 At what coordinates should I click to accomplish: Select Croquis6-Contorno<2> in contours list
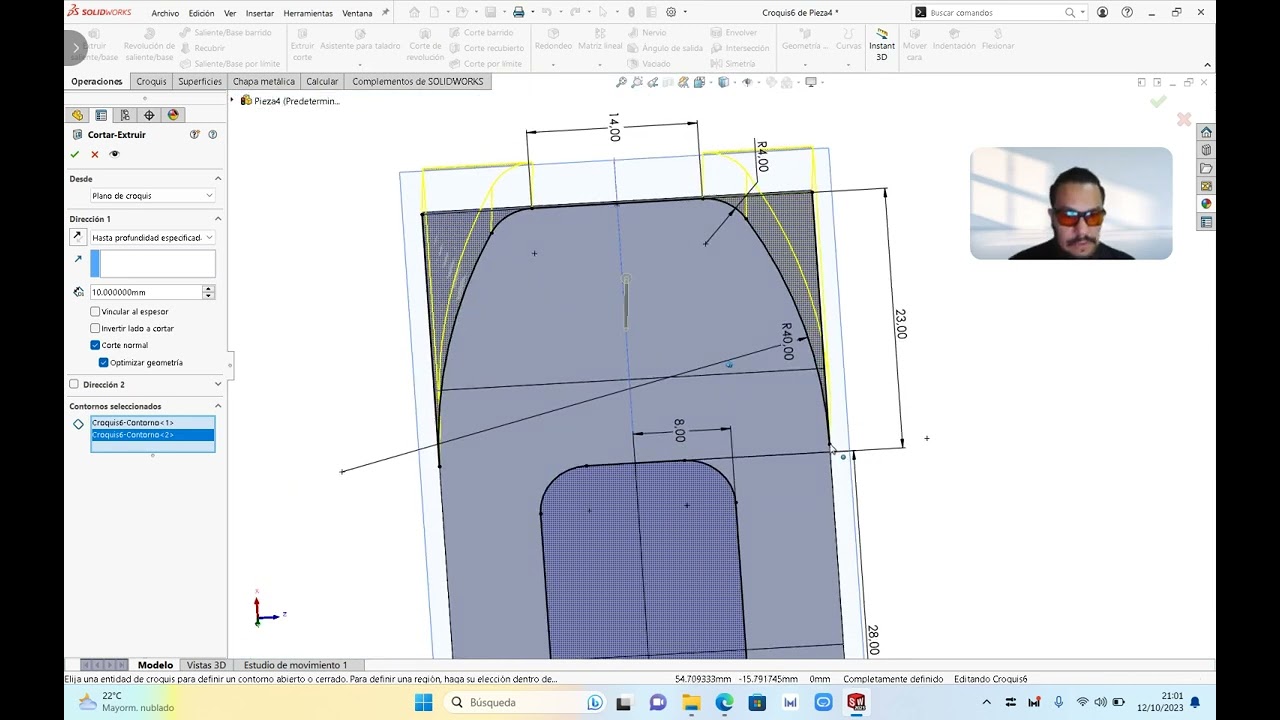tap(152, 435)
